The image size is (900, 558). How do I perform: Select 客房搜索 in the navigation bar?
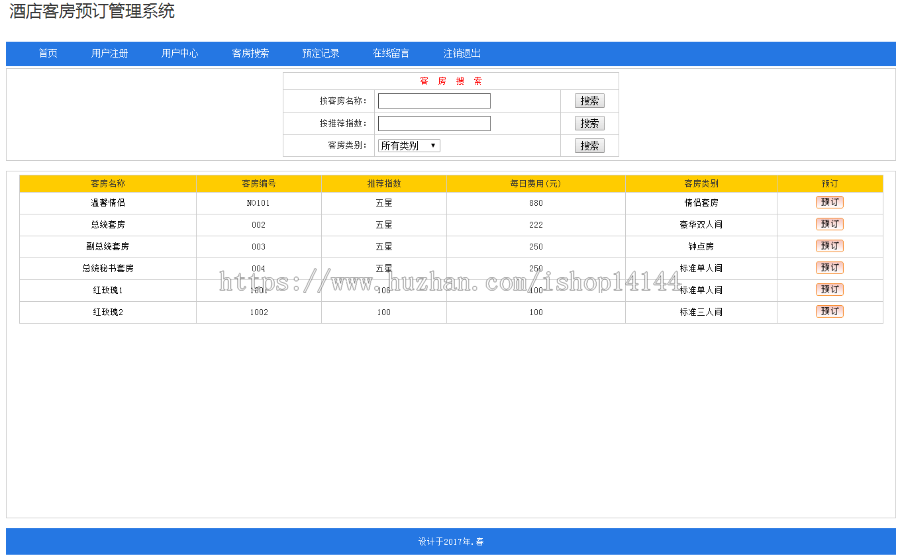[x=250, y=53]
